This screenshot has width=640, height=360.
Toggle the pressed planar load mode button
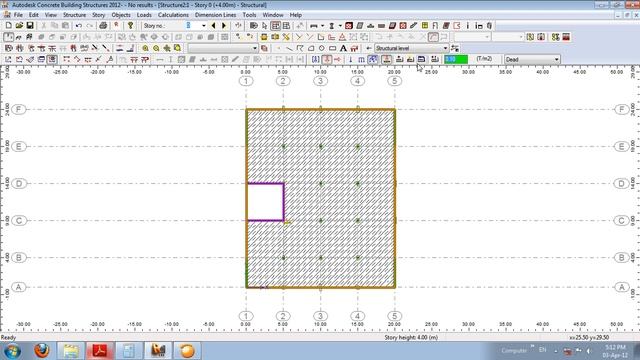click(387, 60)
